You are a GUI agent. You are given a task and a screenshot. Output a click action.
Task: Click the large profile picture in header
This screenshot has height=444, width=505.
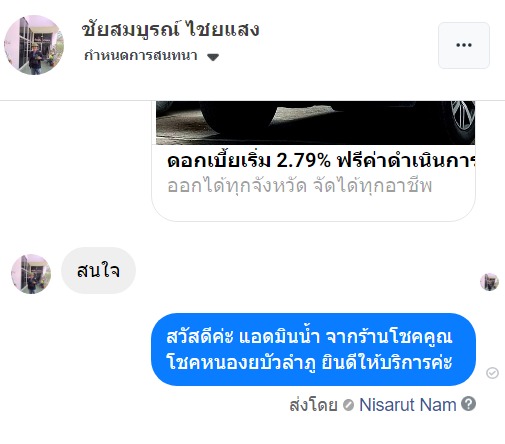[34, 45]
